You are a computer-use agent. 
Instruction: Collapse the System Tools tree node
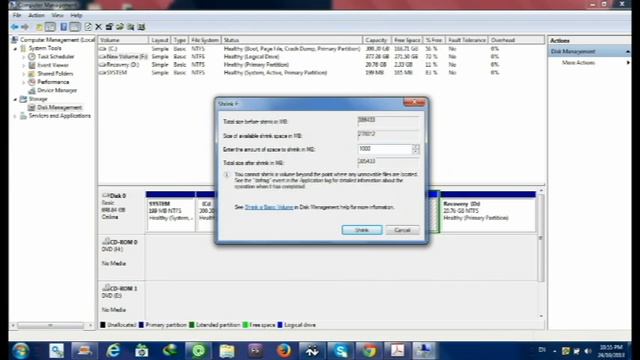(x=16, y=49)
